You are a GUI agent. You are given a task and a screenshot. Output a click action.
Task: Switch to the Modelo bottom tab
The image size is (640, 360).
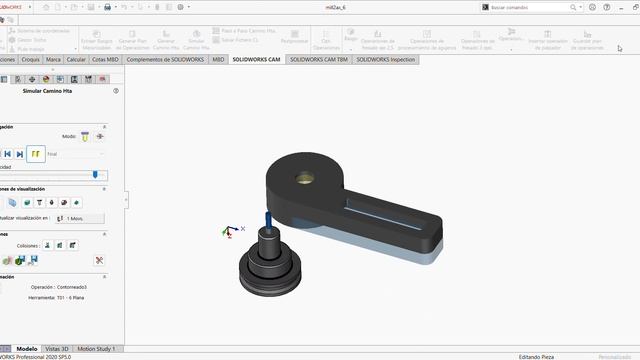27,349
